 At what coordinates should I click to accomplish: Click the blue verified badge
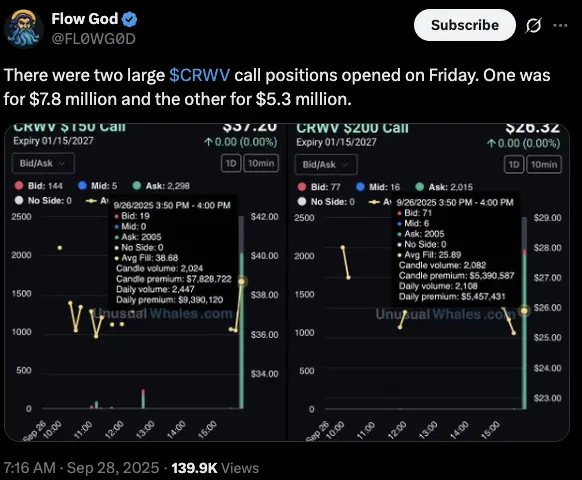click(130, 19)
